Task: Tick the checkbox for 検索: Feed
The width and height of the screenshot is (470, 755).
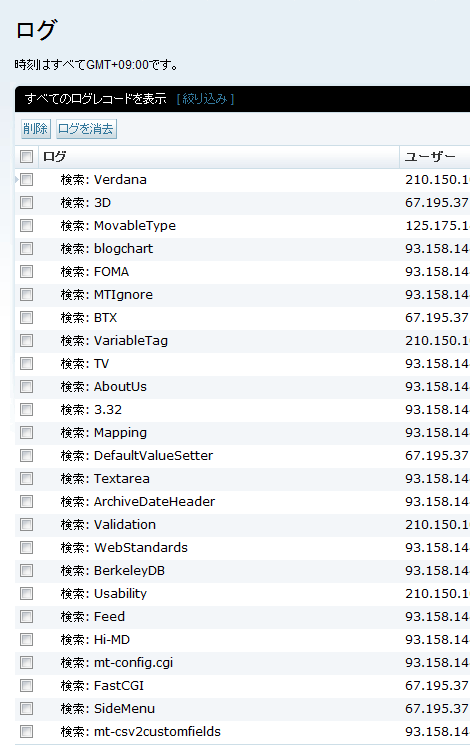Action: tap(26, 617)
